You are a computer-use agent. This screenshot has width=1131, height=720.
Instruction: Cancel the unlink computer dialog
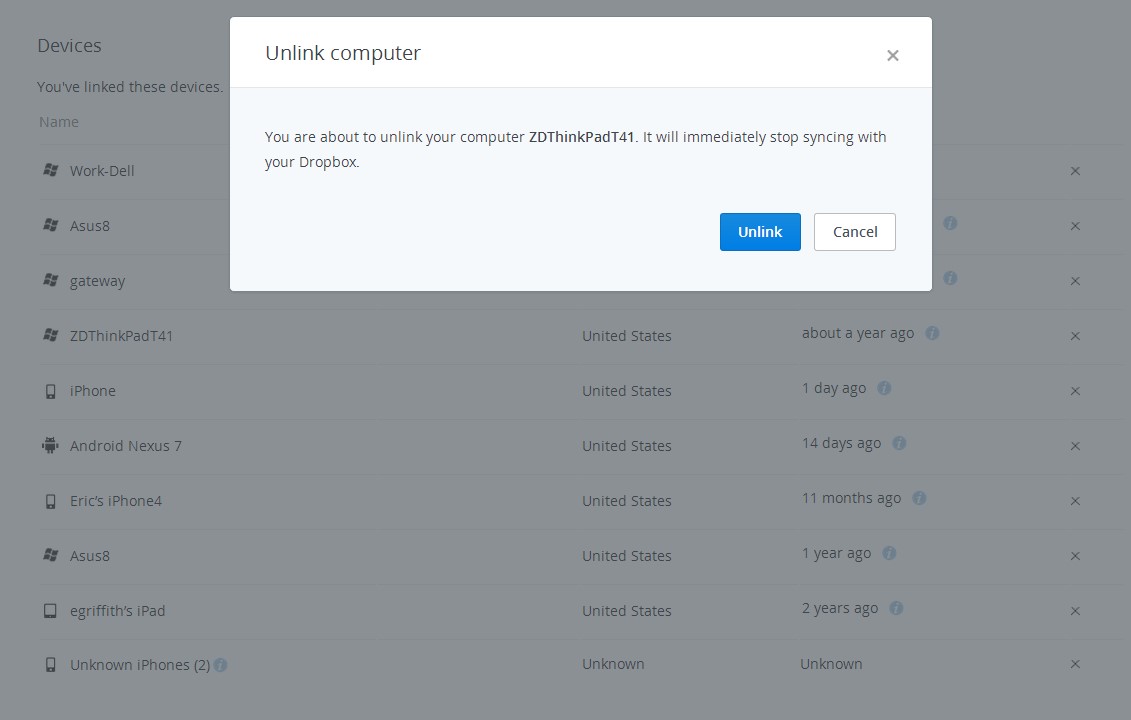click(855, 232)
